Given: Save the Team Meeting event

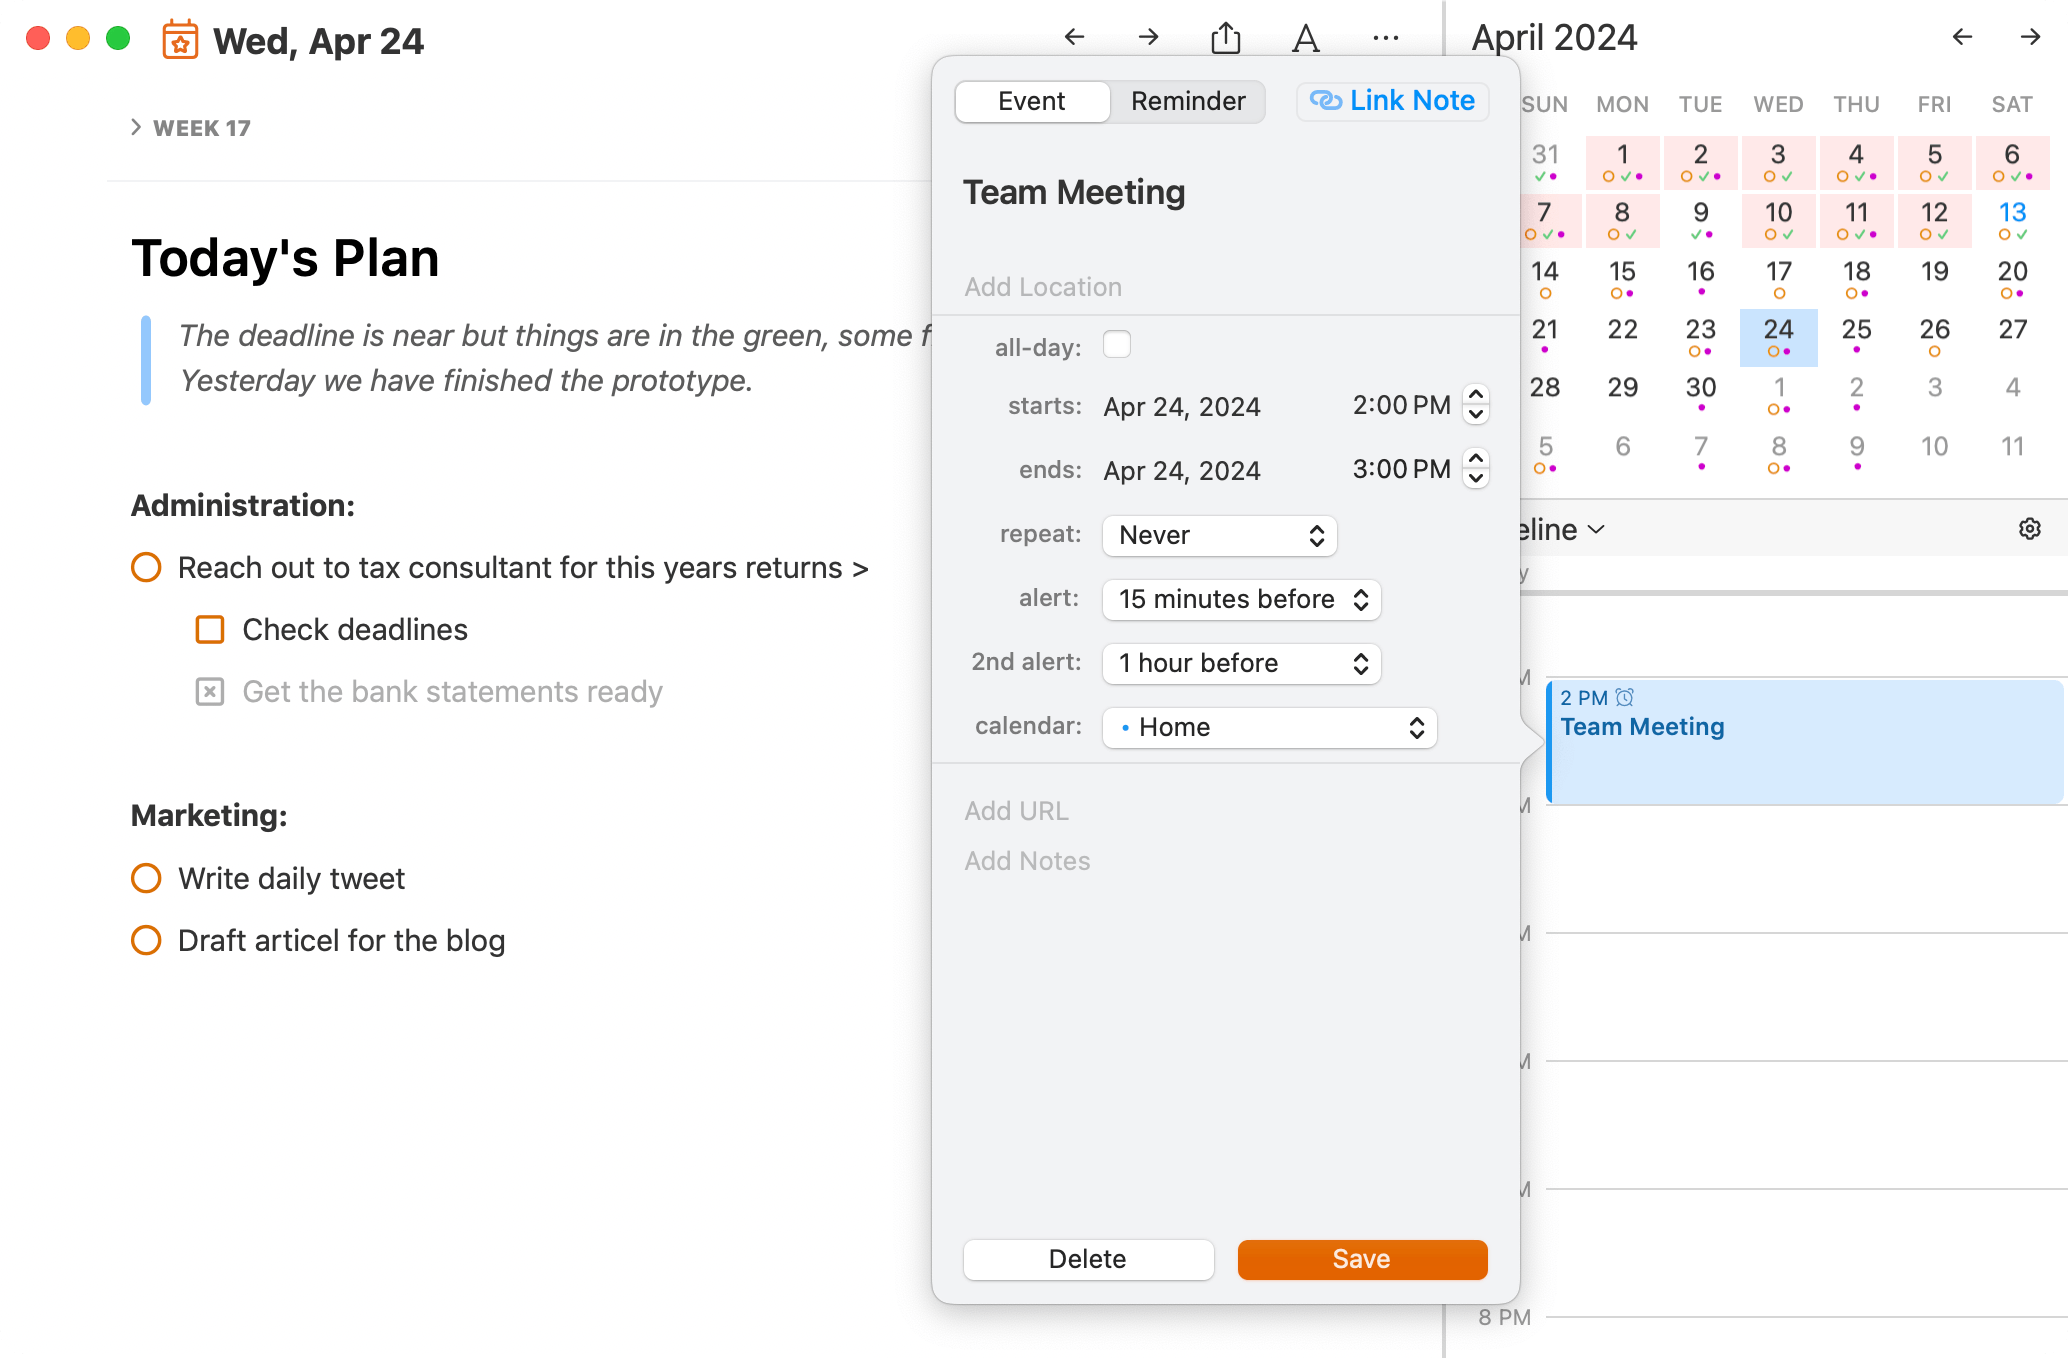Looking at the screenshot, I should 1362,1259.
